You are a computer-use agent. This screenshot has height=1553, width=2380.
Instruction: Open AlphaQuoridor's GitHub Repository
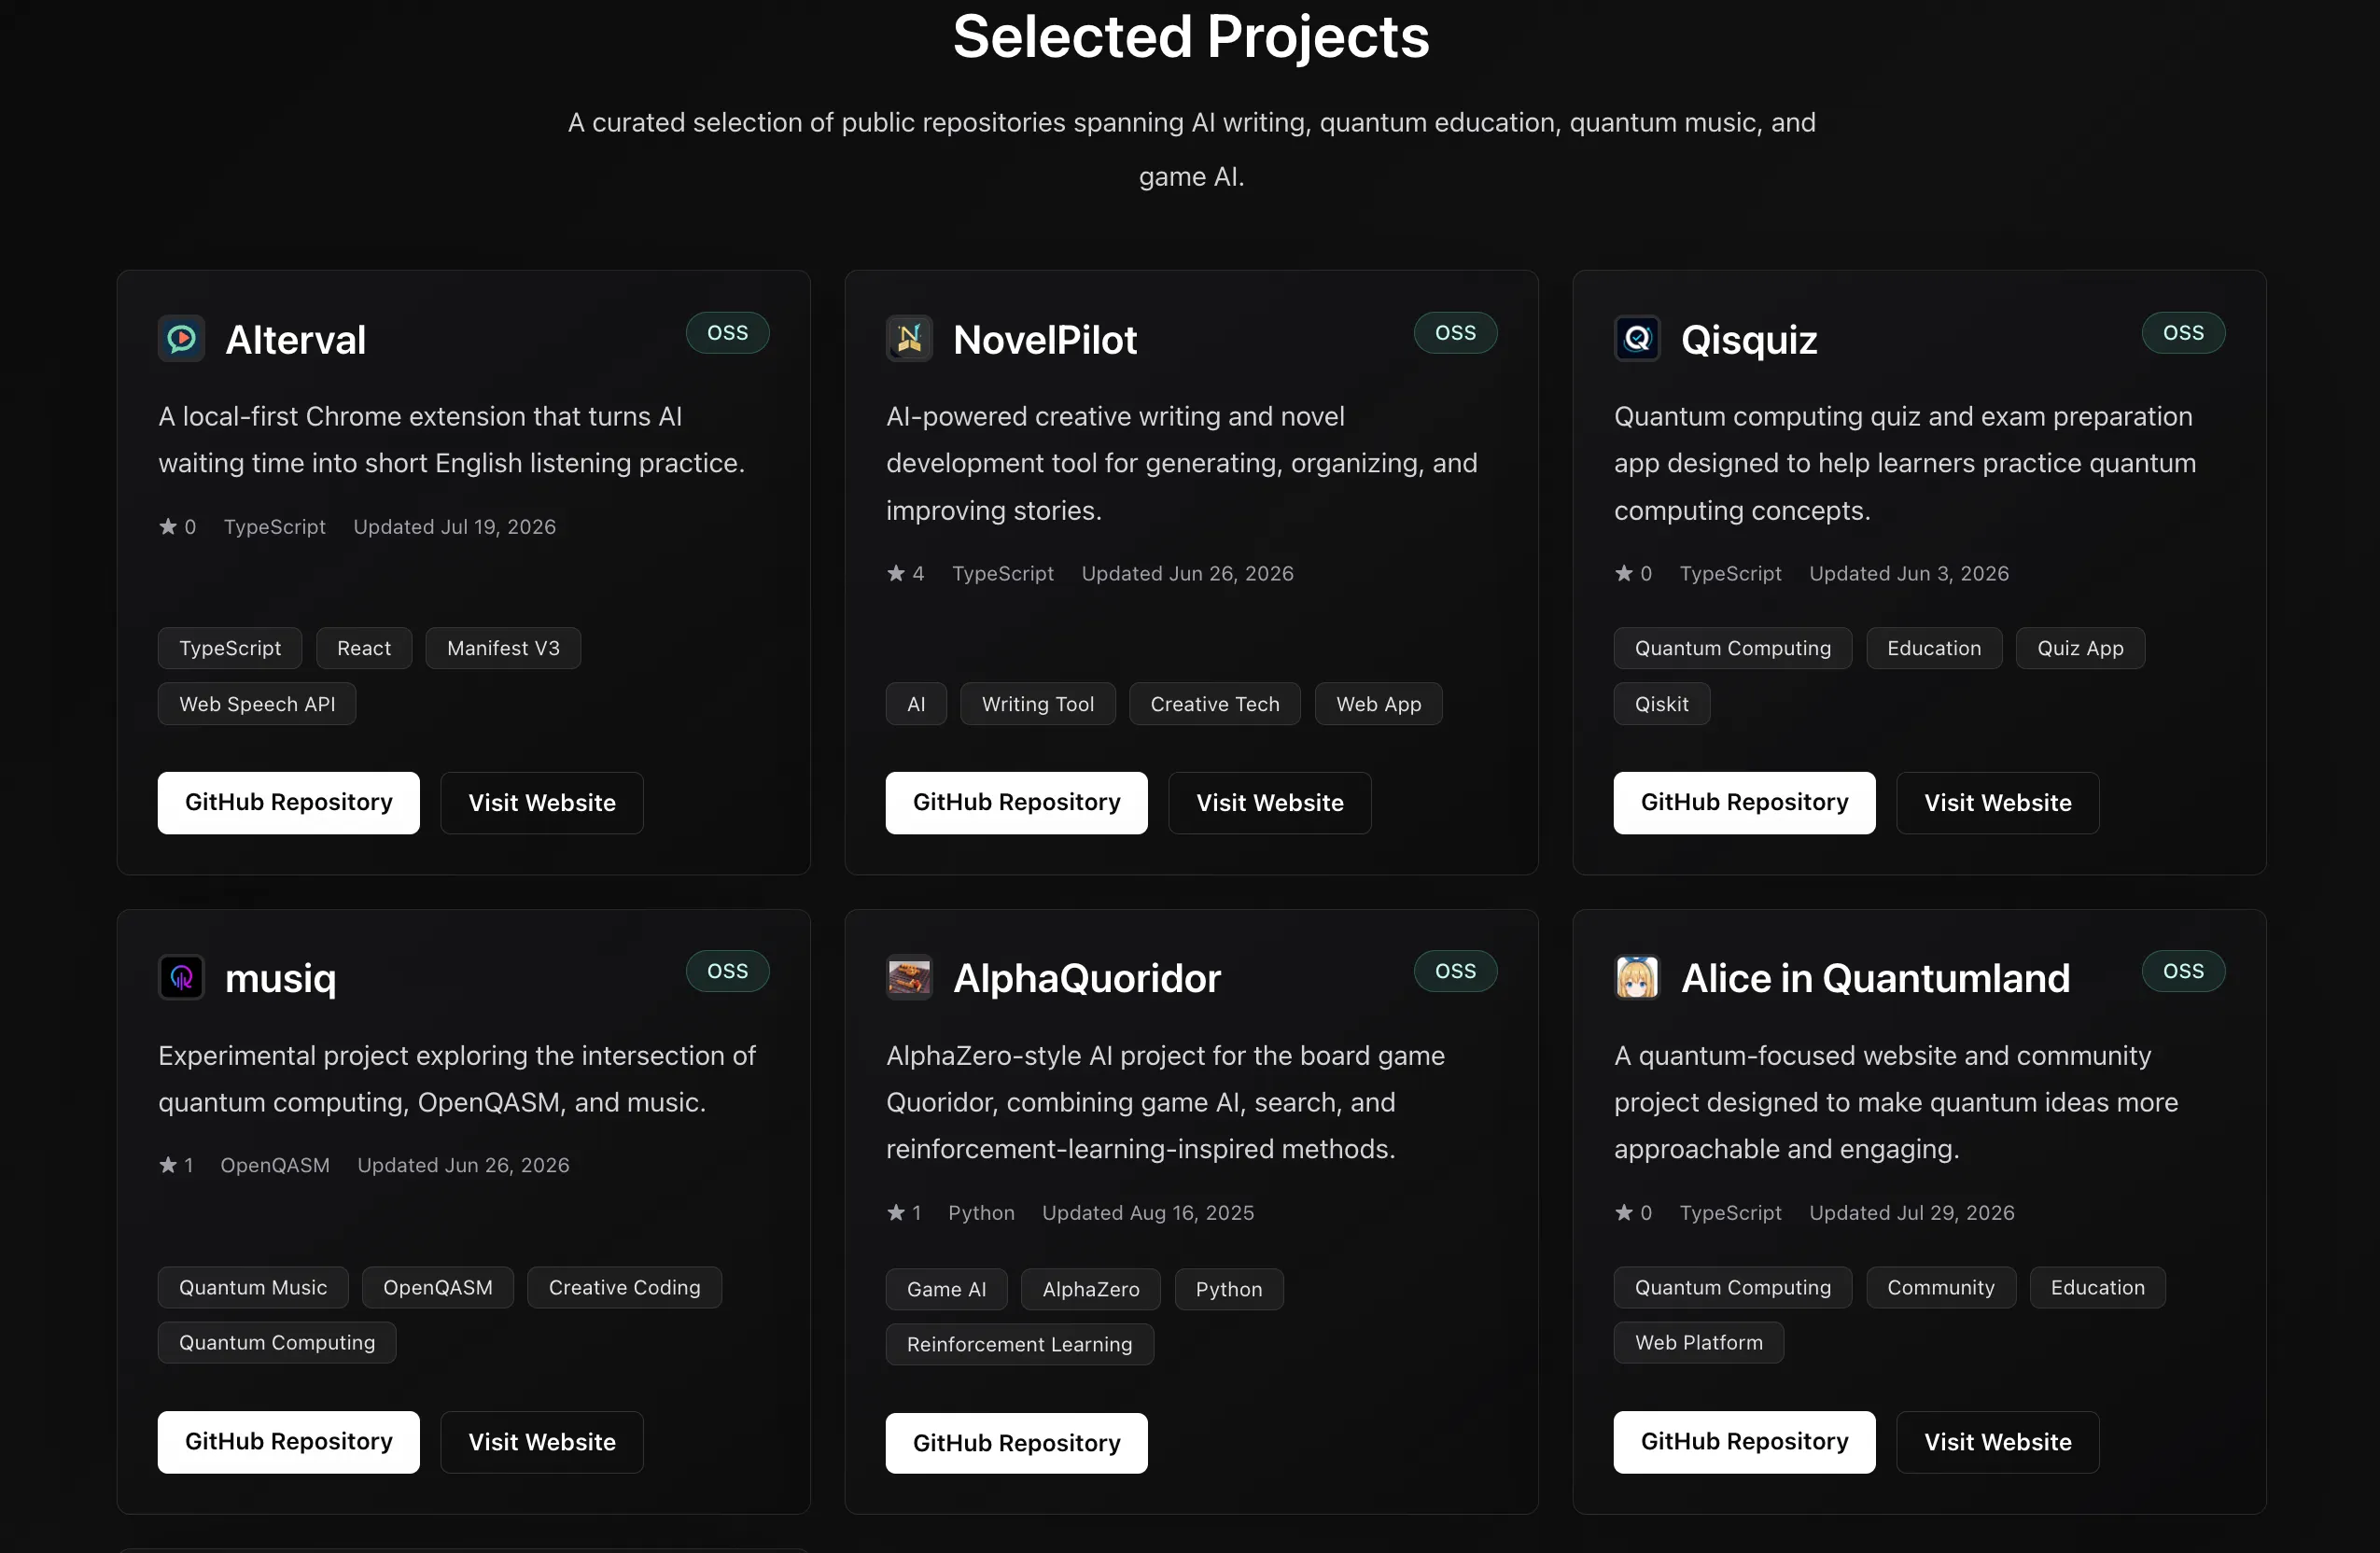[1017, 1443]
